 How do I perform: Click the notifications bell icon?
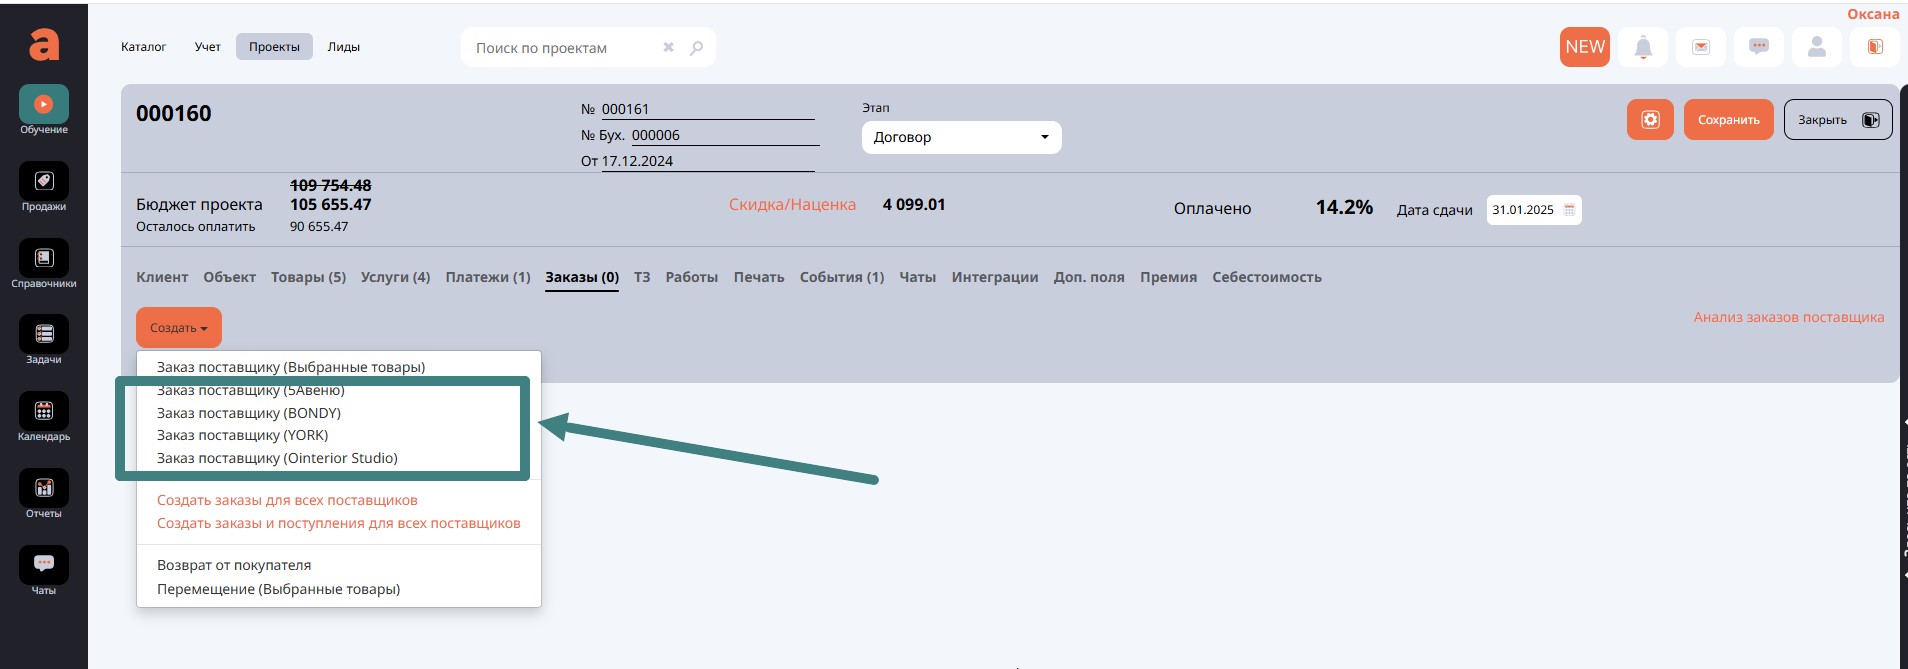(1643, 47)
